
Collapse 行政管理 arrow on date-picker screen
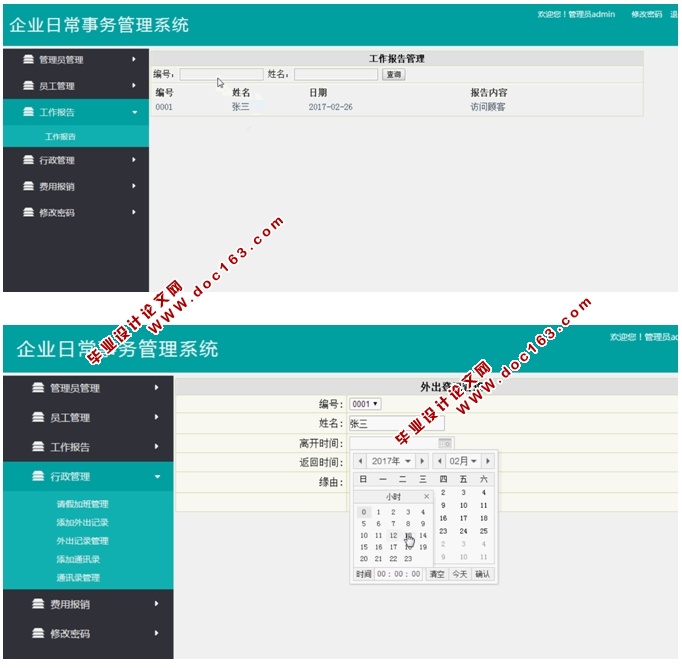tap(157, 477)
